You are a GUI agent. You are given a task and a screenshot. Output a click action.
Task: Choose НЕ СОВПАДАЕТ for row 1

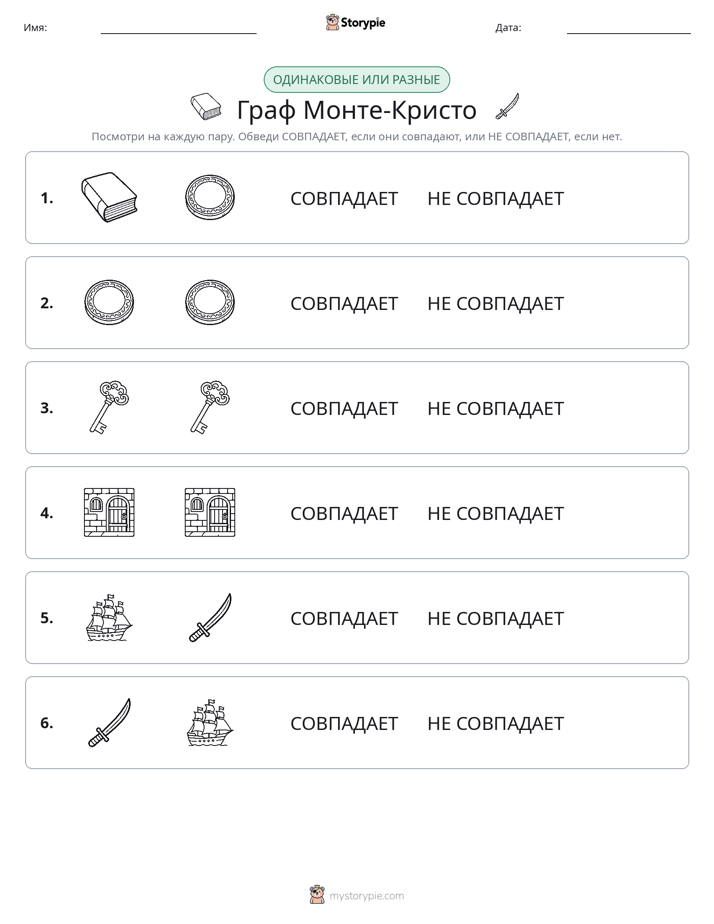(x=495, y=199)
